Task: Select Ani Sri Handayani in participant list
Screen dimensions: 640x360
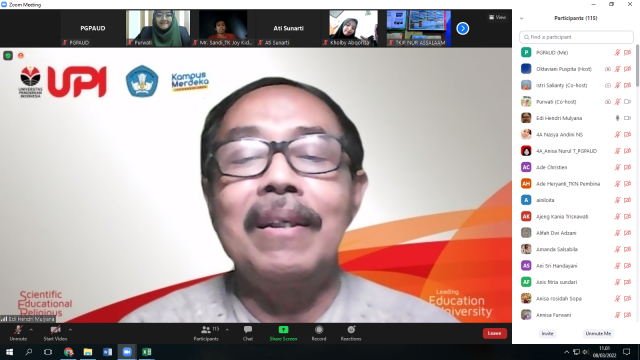Action: coord(575,266)
